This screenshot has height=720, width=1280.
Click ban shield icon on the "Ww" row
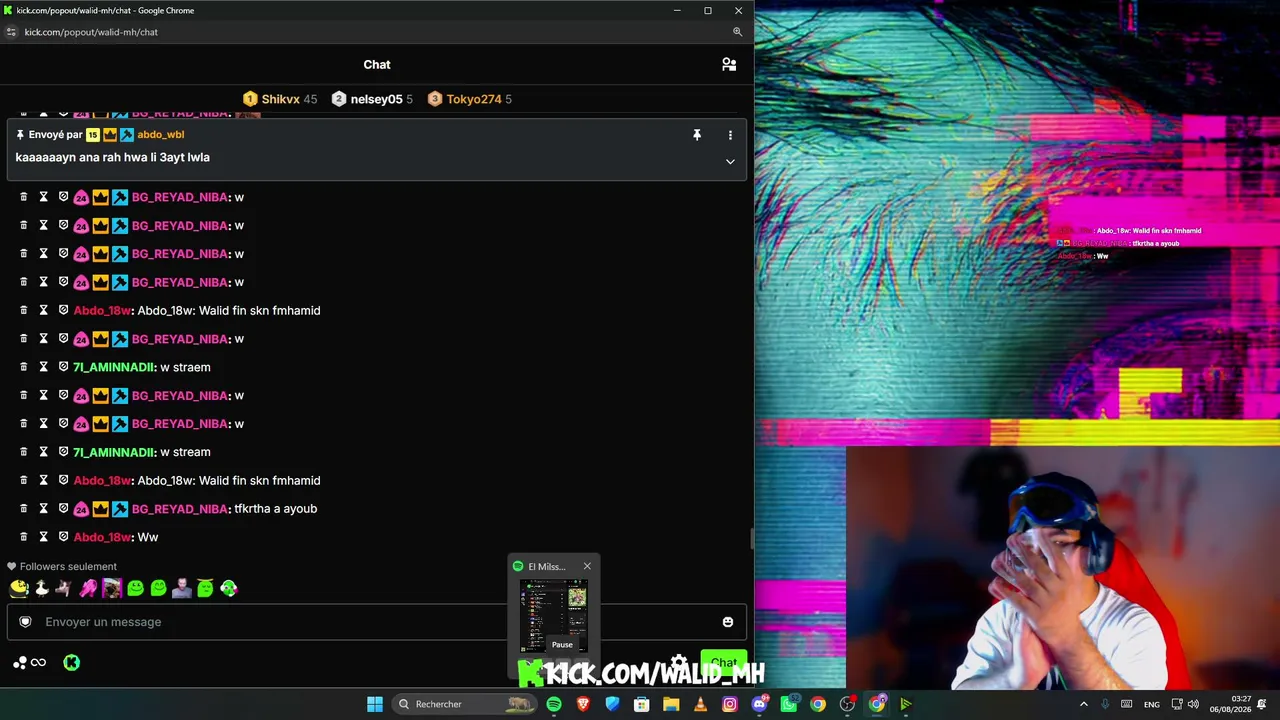point(63,537)
